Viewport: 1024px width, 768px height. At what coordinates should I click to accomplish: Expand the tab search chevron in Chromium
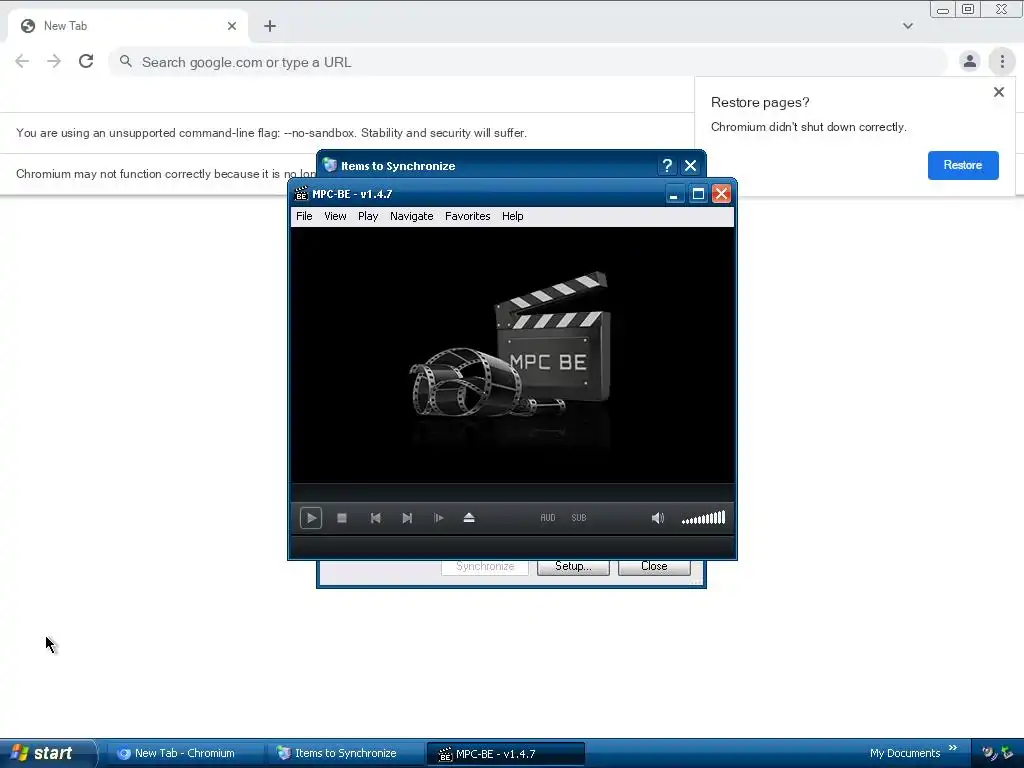(x=908, y=26)
